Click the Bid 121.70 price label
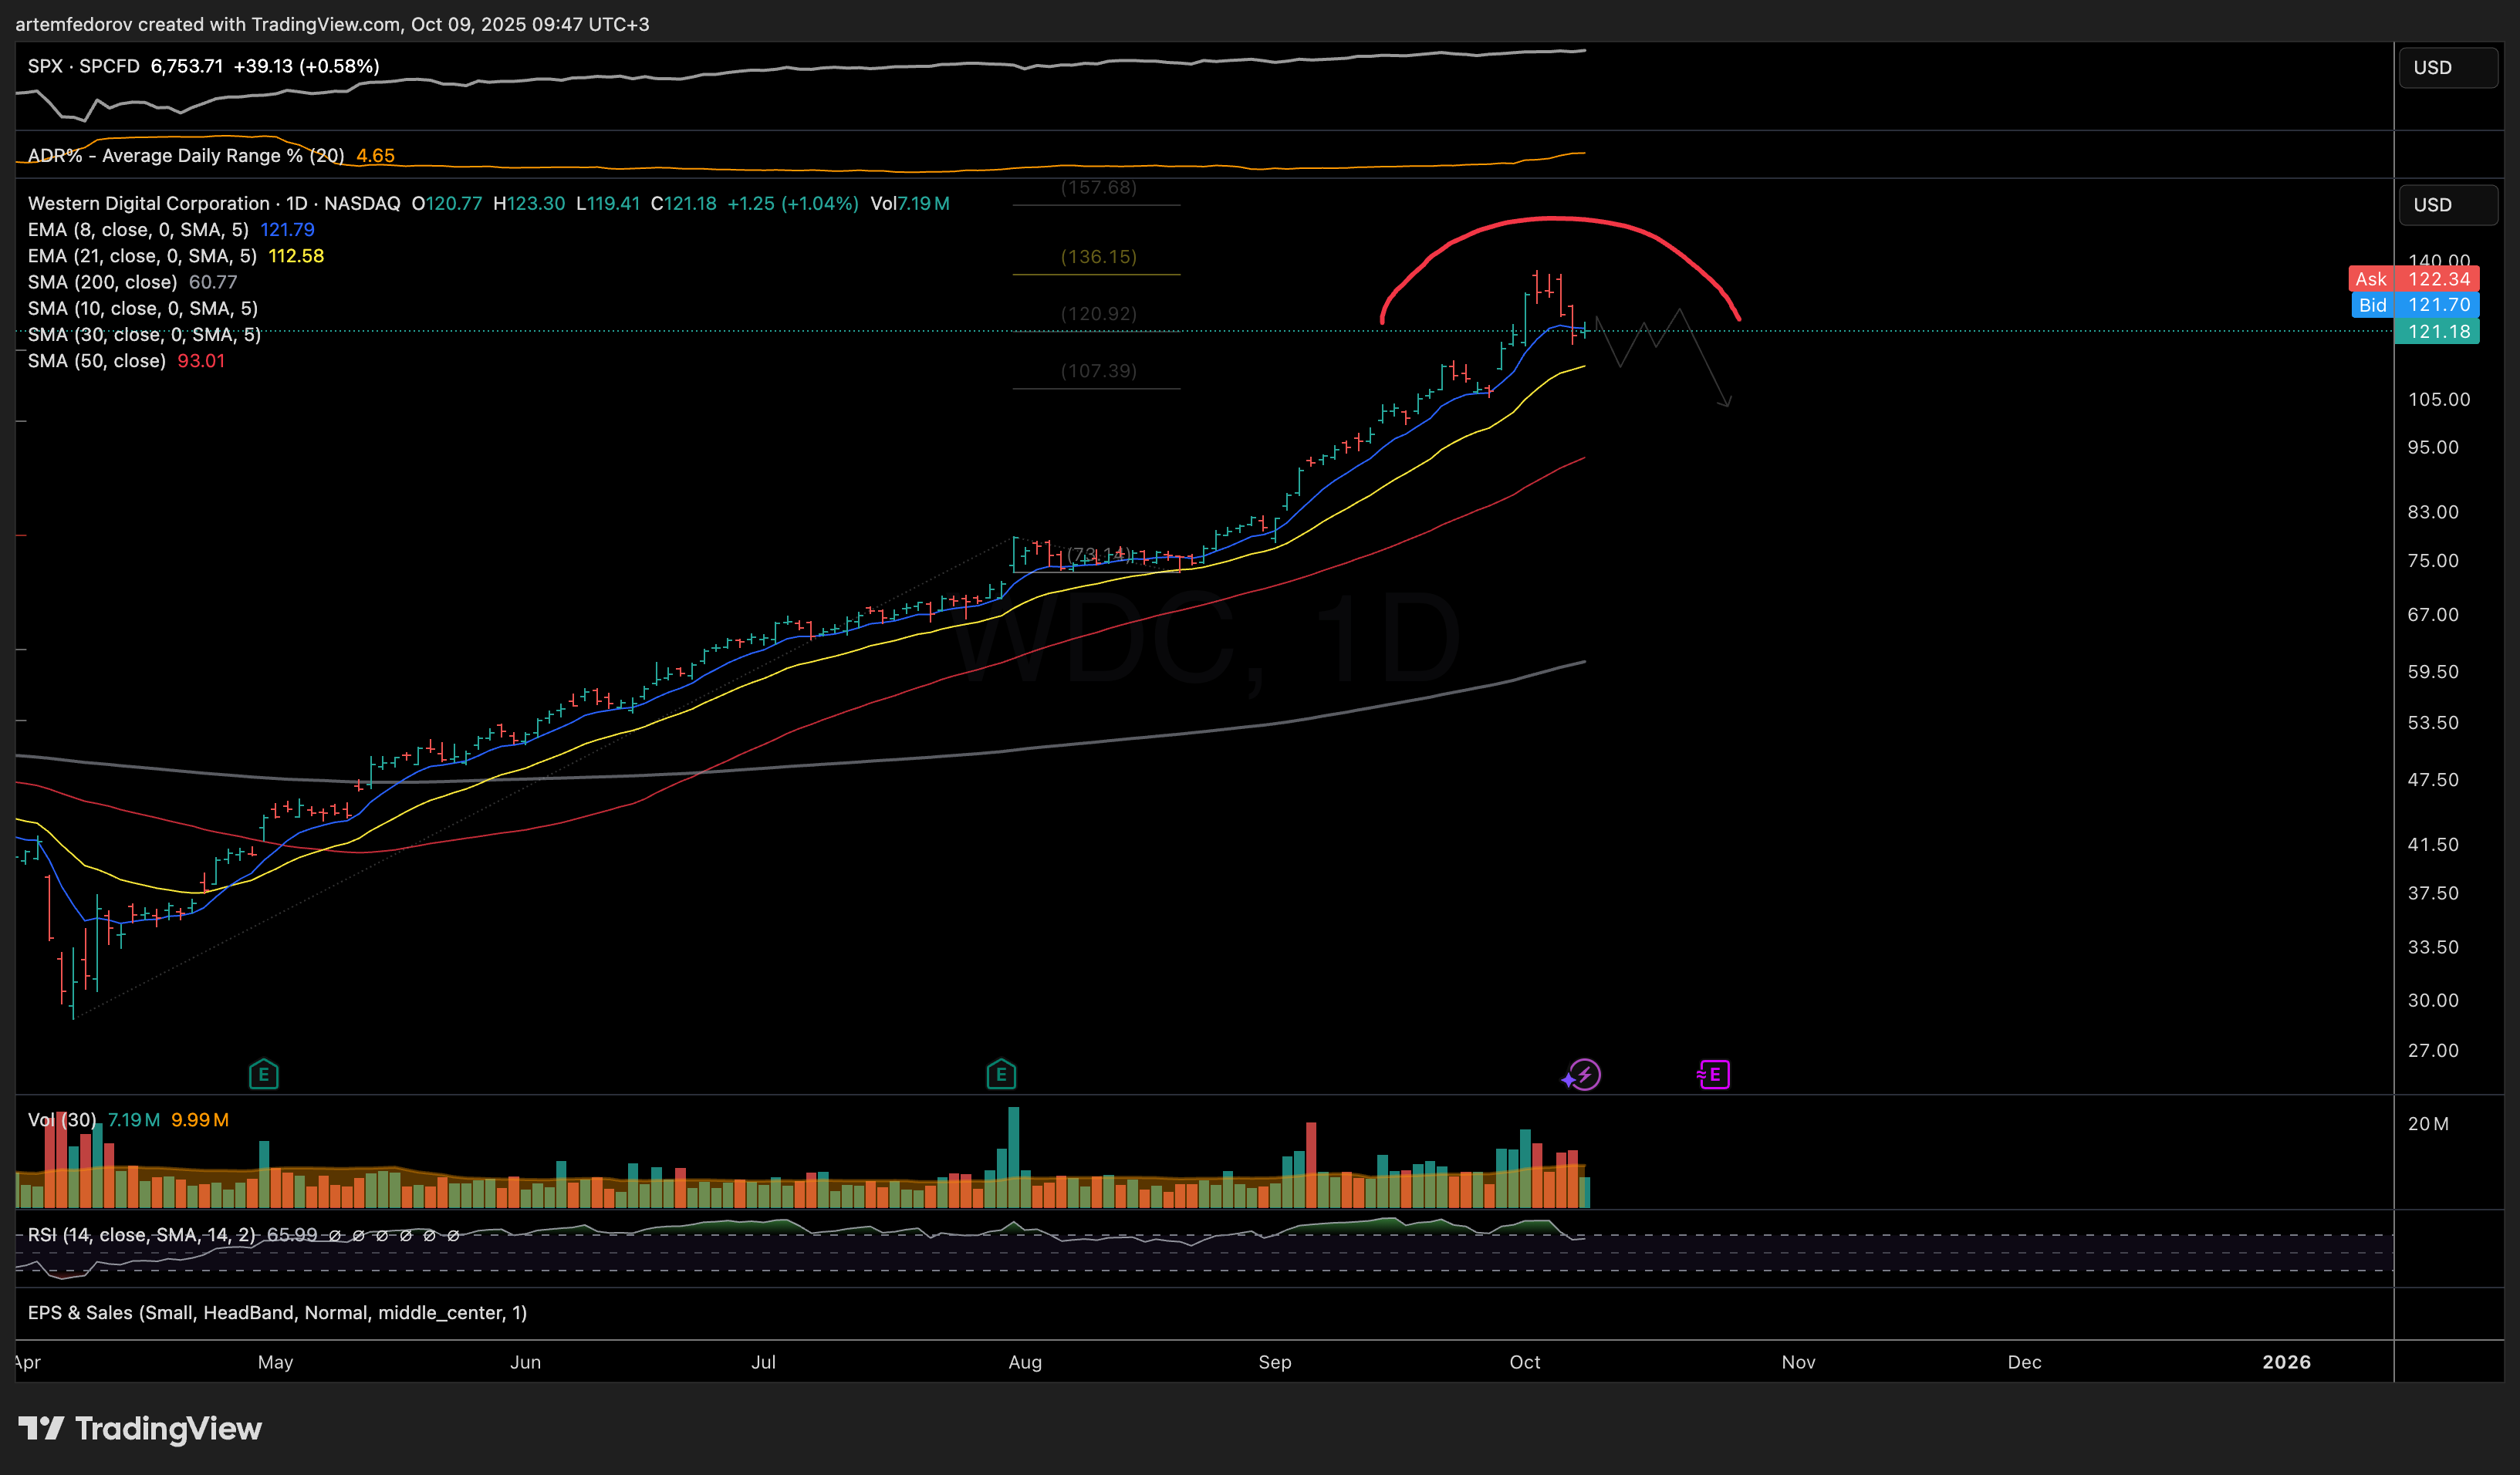The width and height of the screenshot is (2520, 1475). (x=2414, y=305)
